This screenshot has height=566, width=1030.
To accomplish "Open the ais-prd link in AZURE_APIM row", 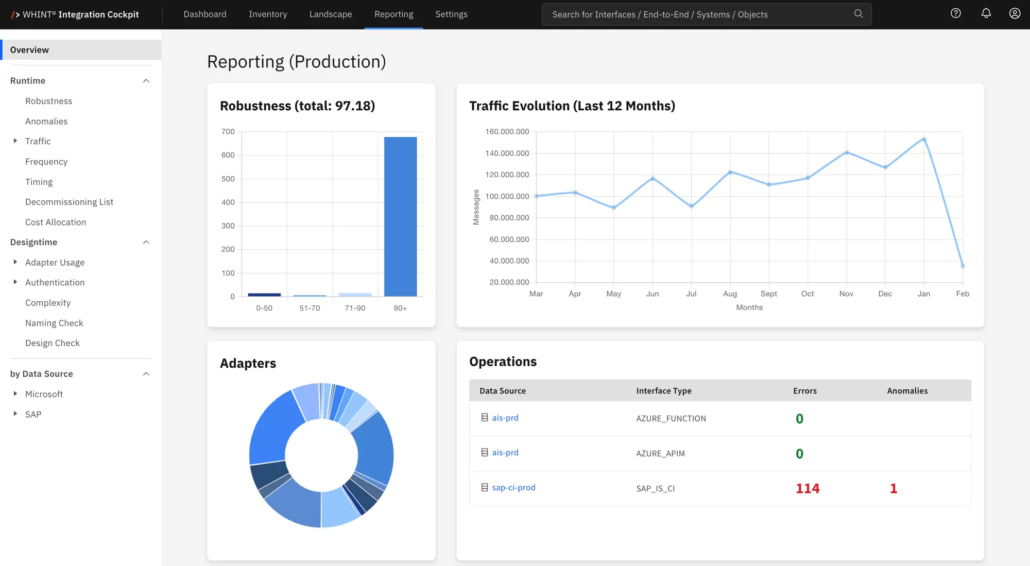I will click(505, 452).
